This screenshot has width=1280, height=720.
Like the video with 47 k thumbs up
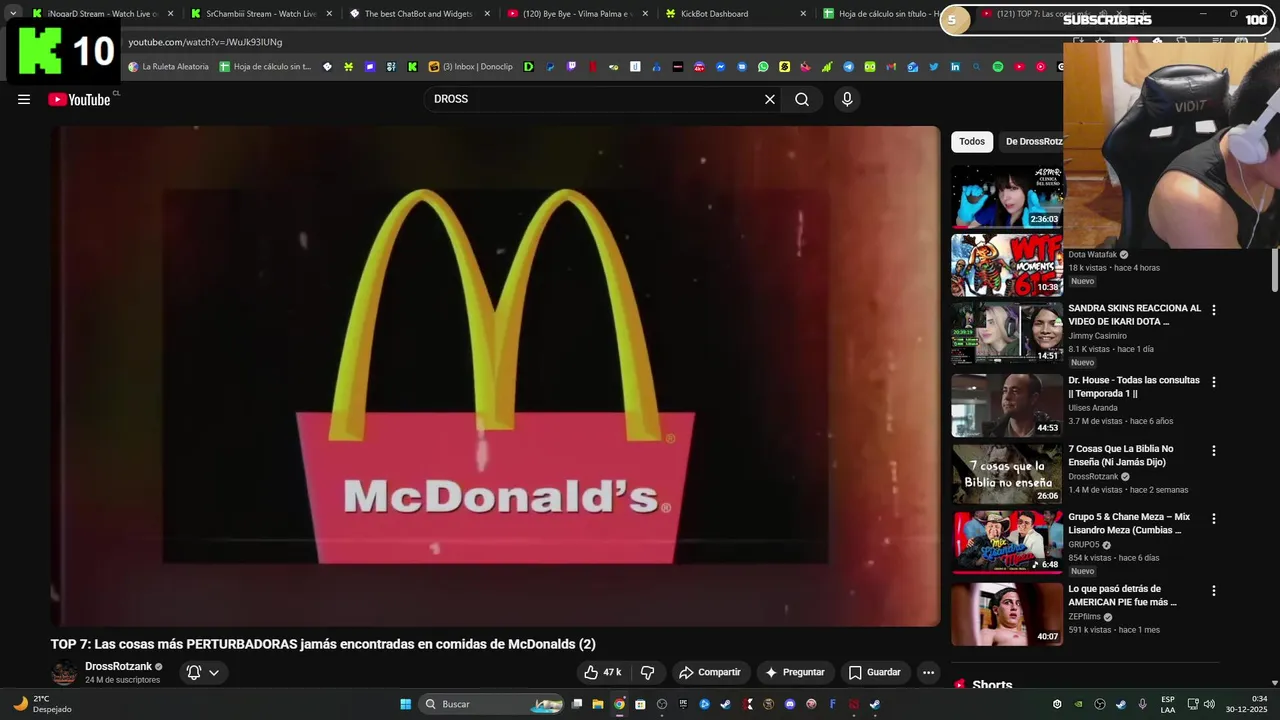(603, 672)
